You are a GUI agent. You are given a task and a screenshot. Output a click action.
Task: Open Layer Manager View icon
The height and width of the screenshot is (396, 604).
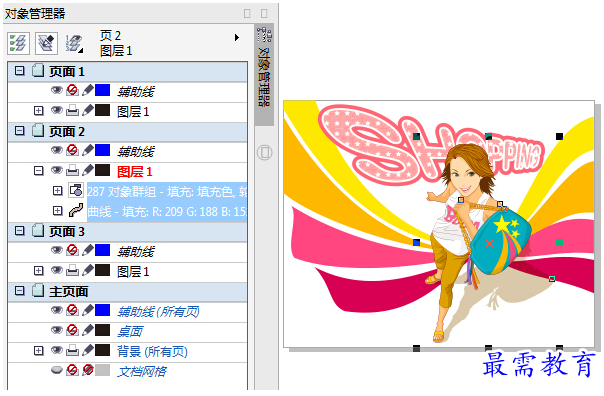(x=74, y=43)
